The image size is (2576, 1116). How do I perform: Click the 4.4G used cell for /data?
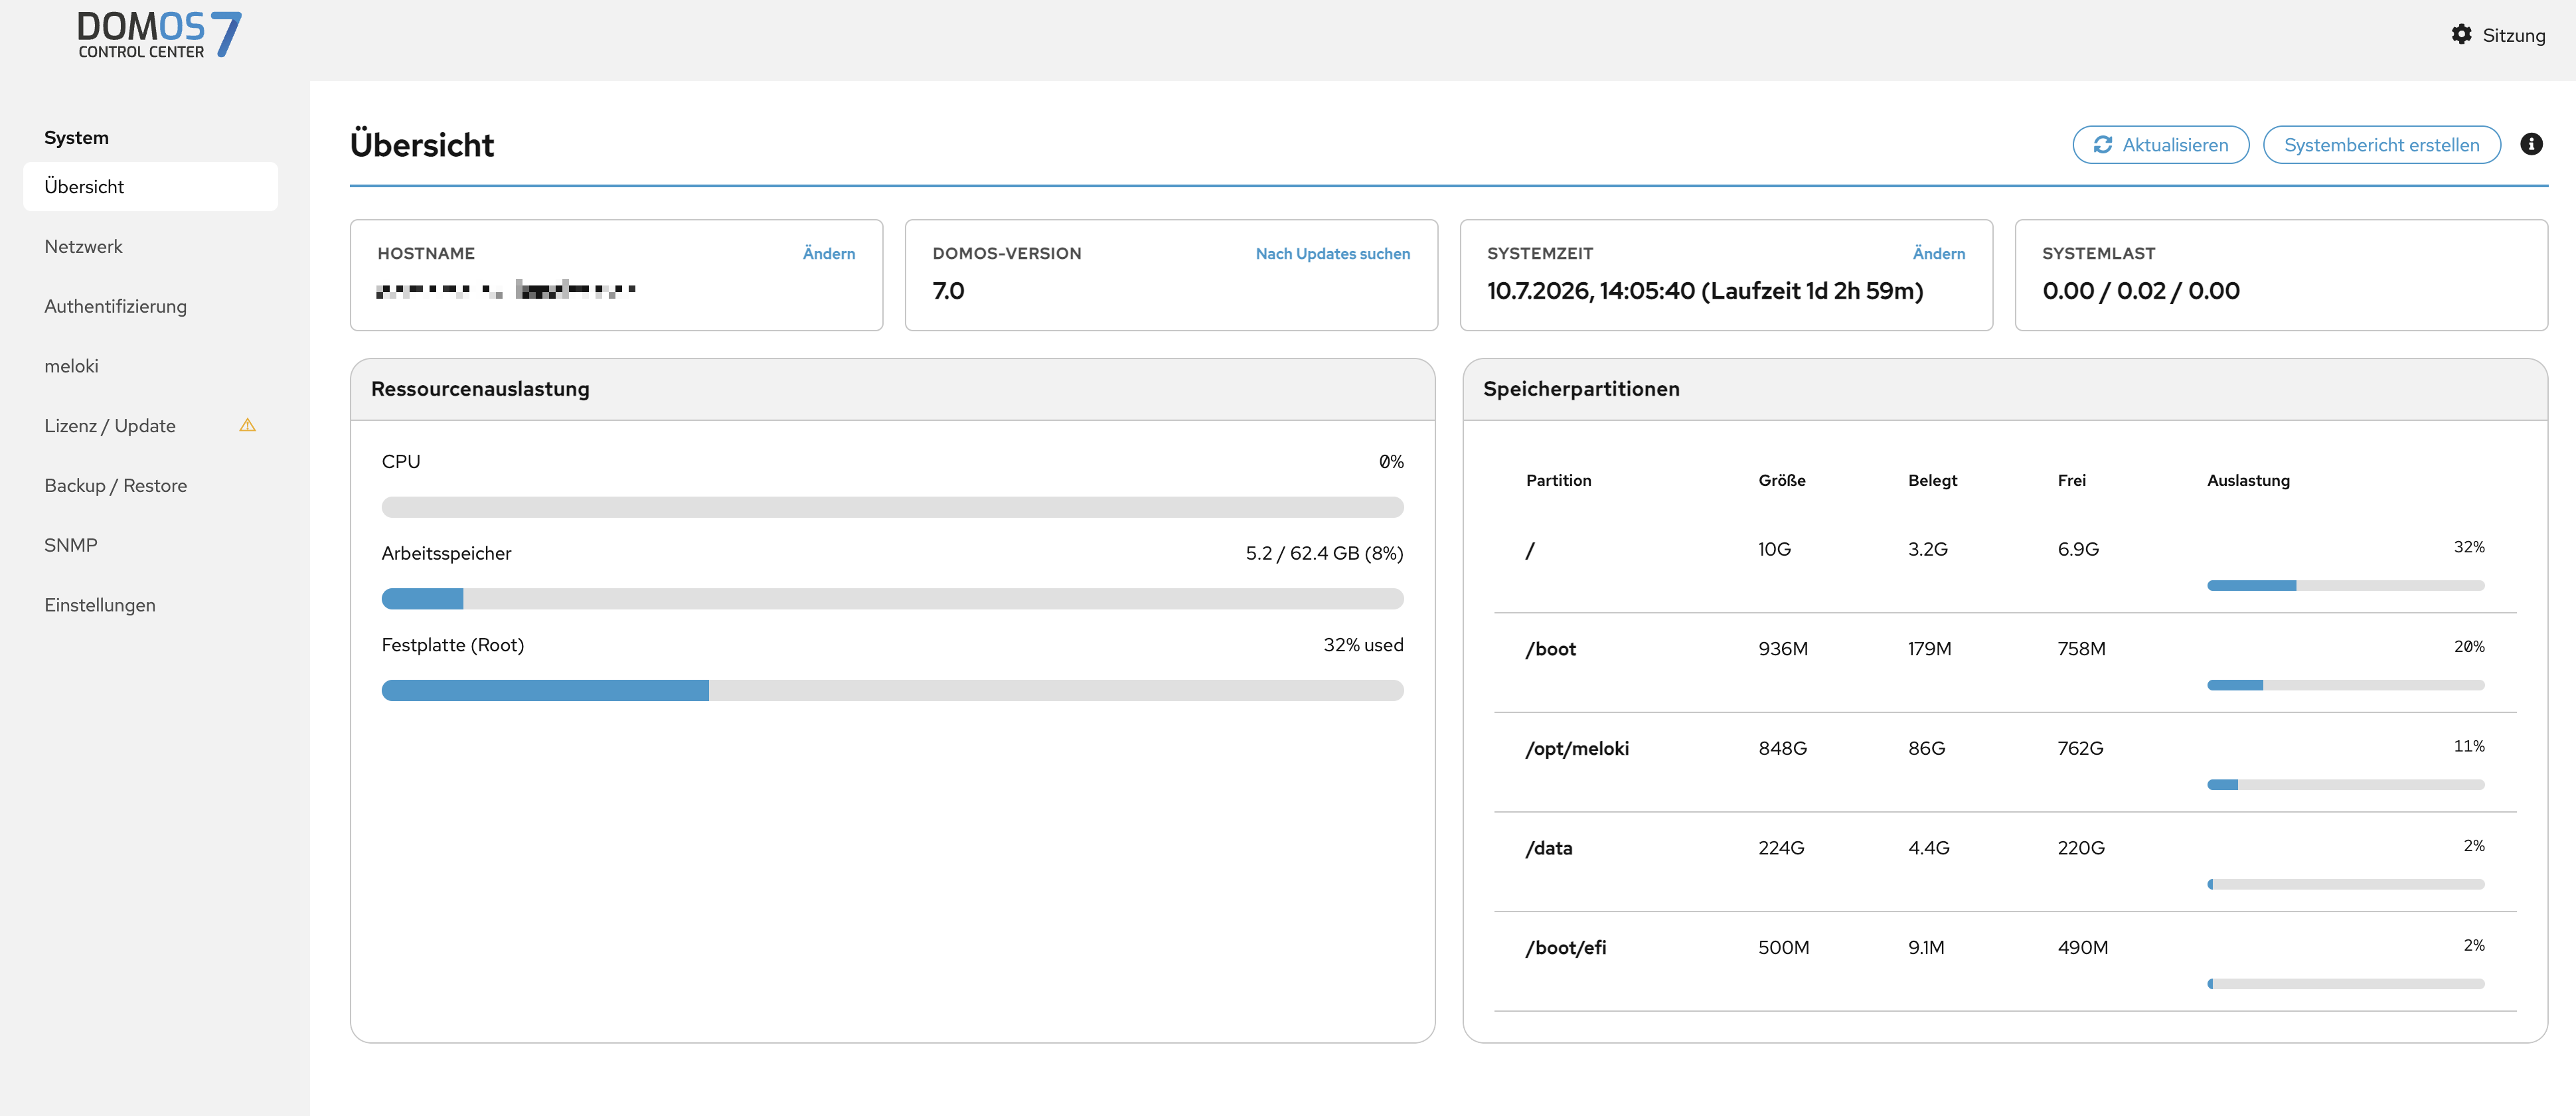pyautogui.click(x=1928, y=848)
